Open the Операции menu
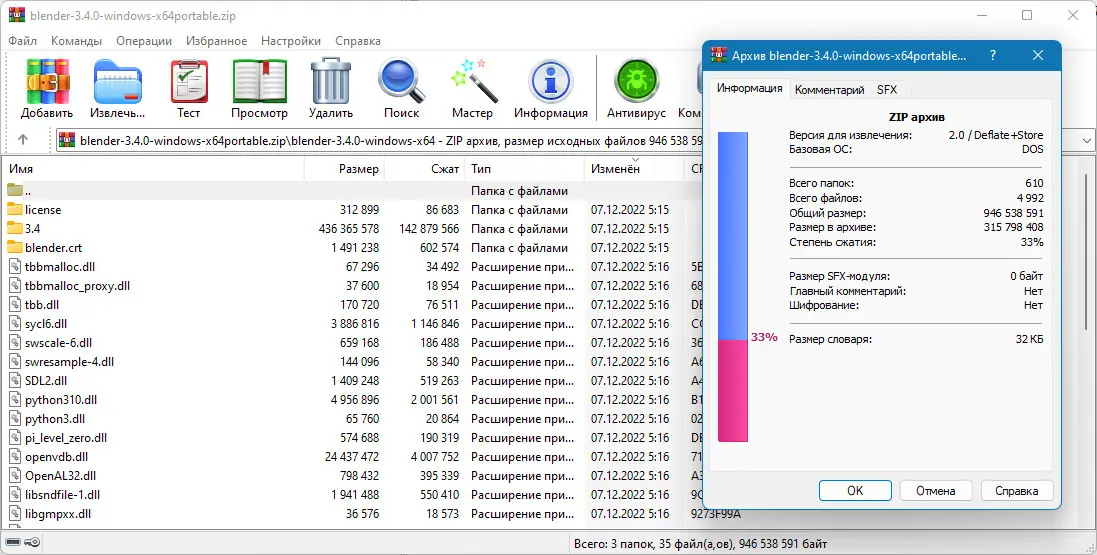The height and width of the screenshot is (555, 1097). pyautogui.click(x=143, y=41)
